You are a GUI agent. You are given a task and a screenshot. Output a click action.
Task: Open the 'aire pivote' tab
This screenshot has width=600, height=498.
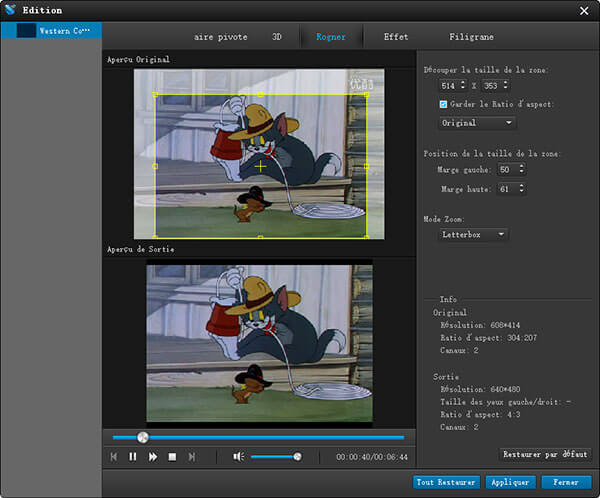(x=220, y=37)
